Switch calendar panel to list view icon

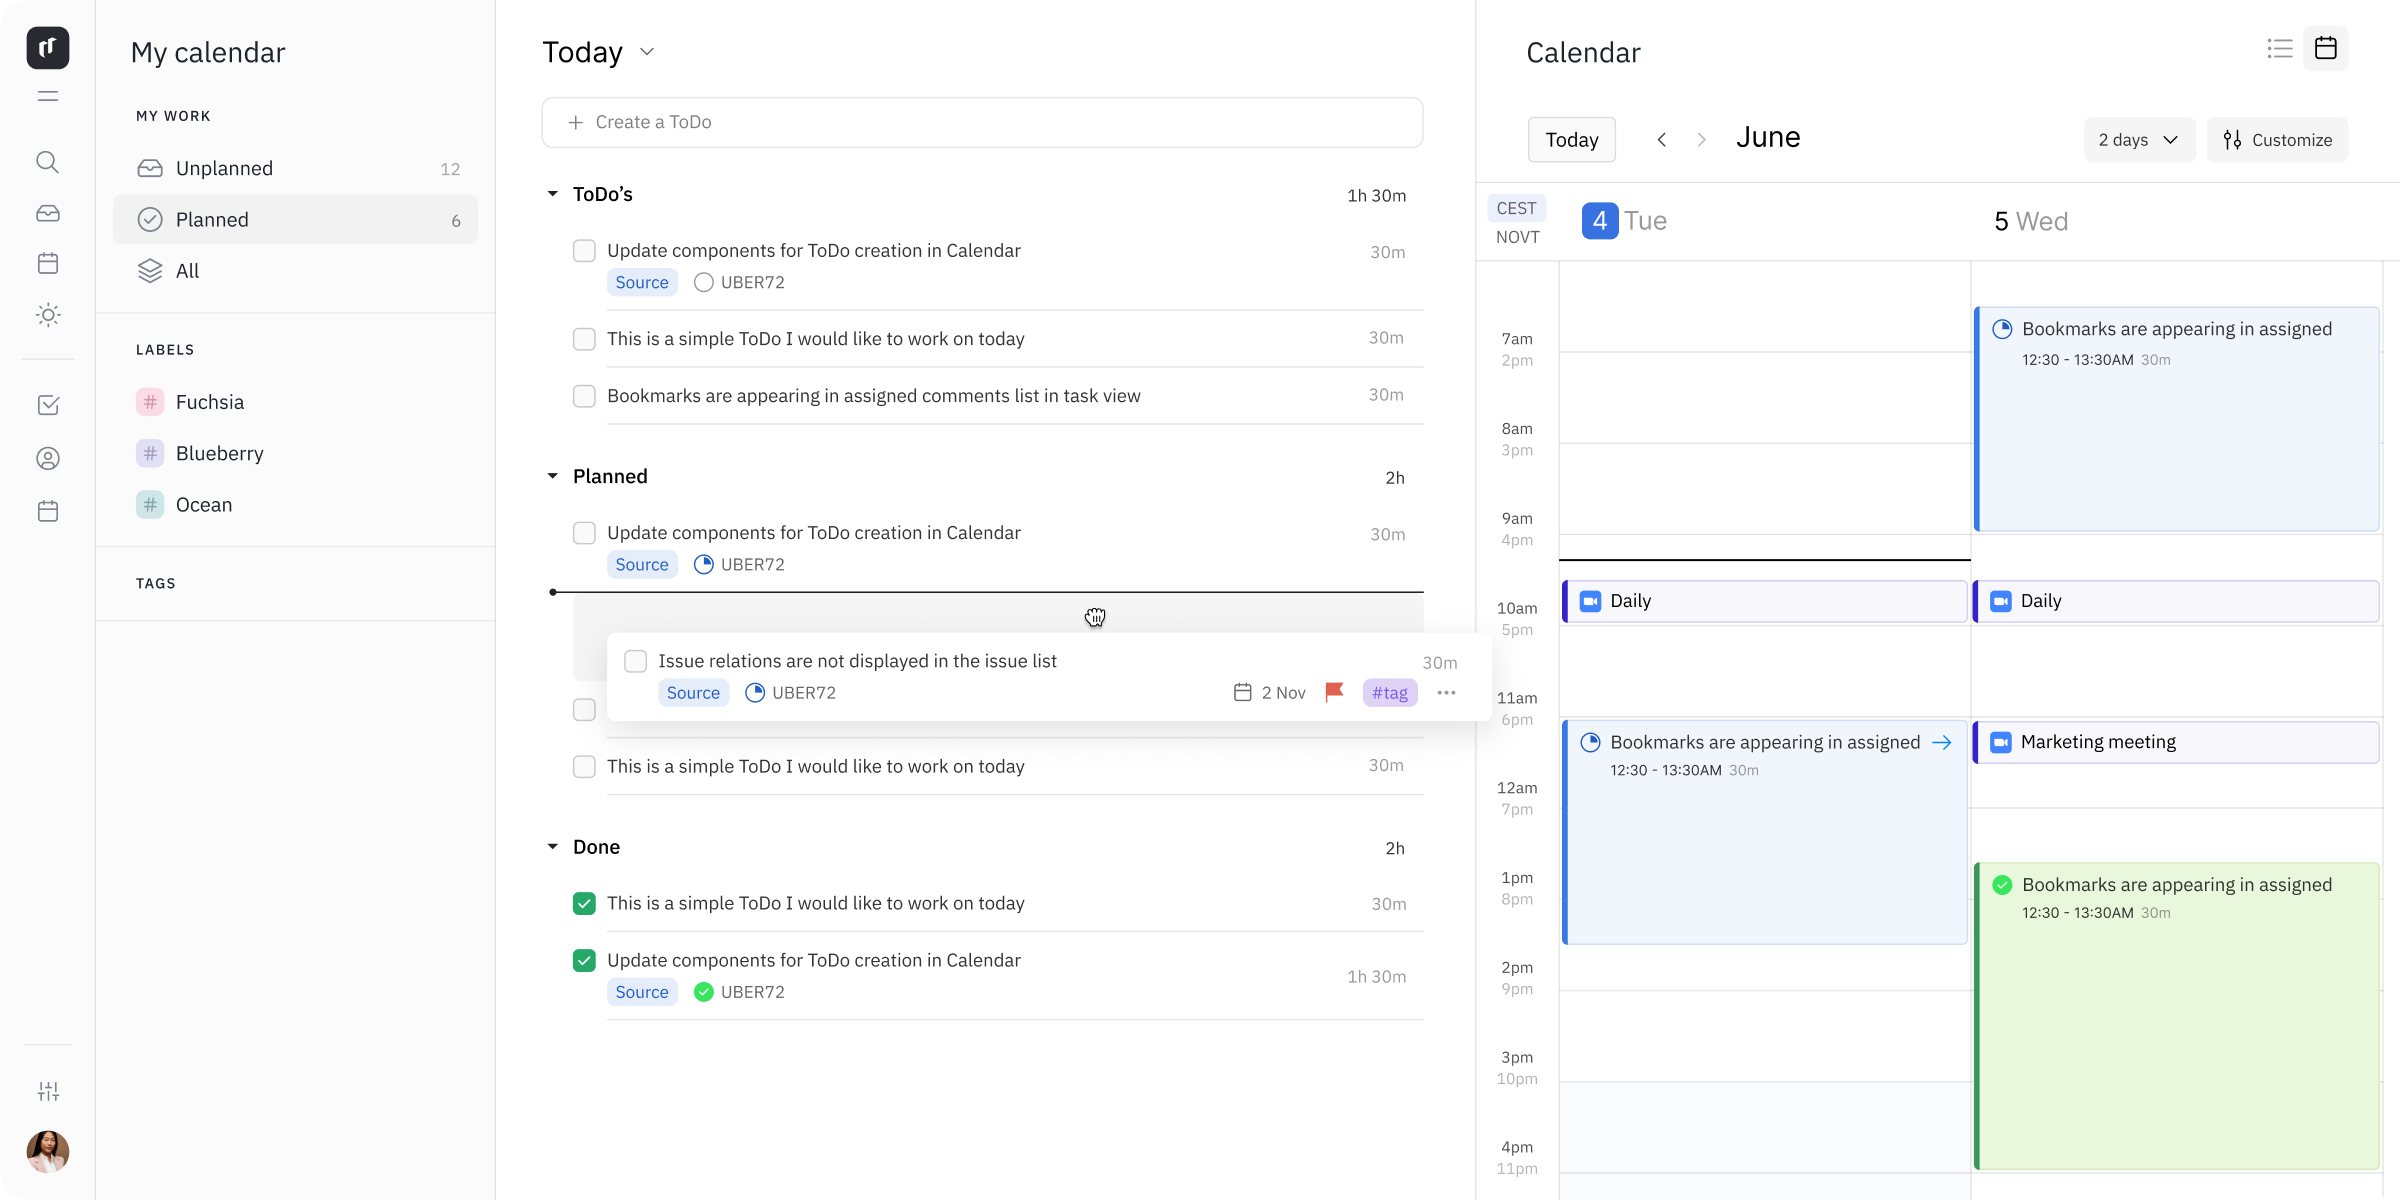click(x=2280, y=48)
